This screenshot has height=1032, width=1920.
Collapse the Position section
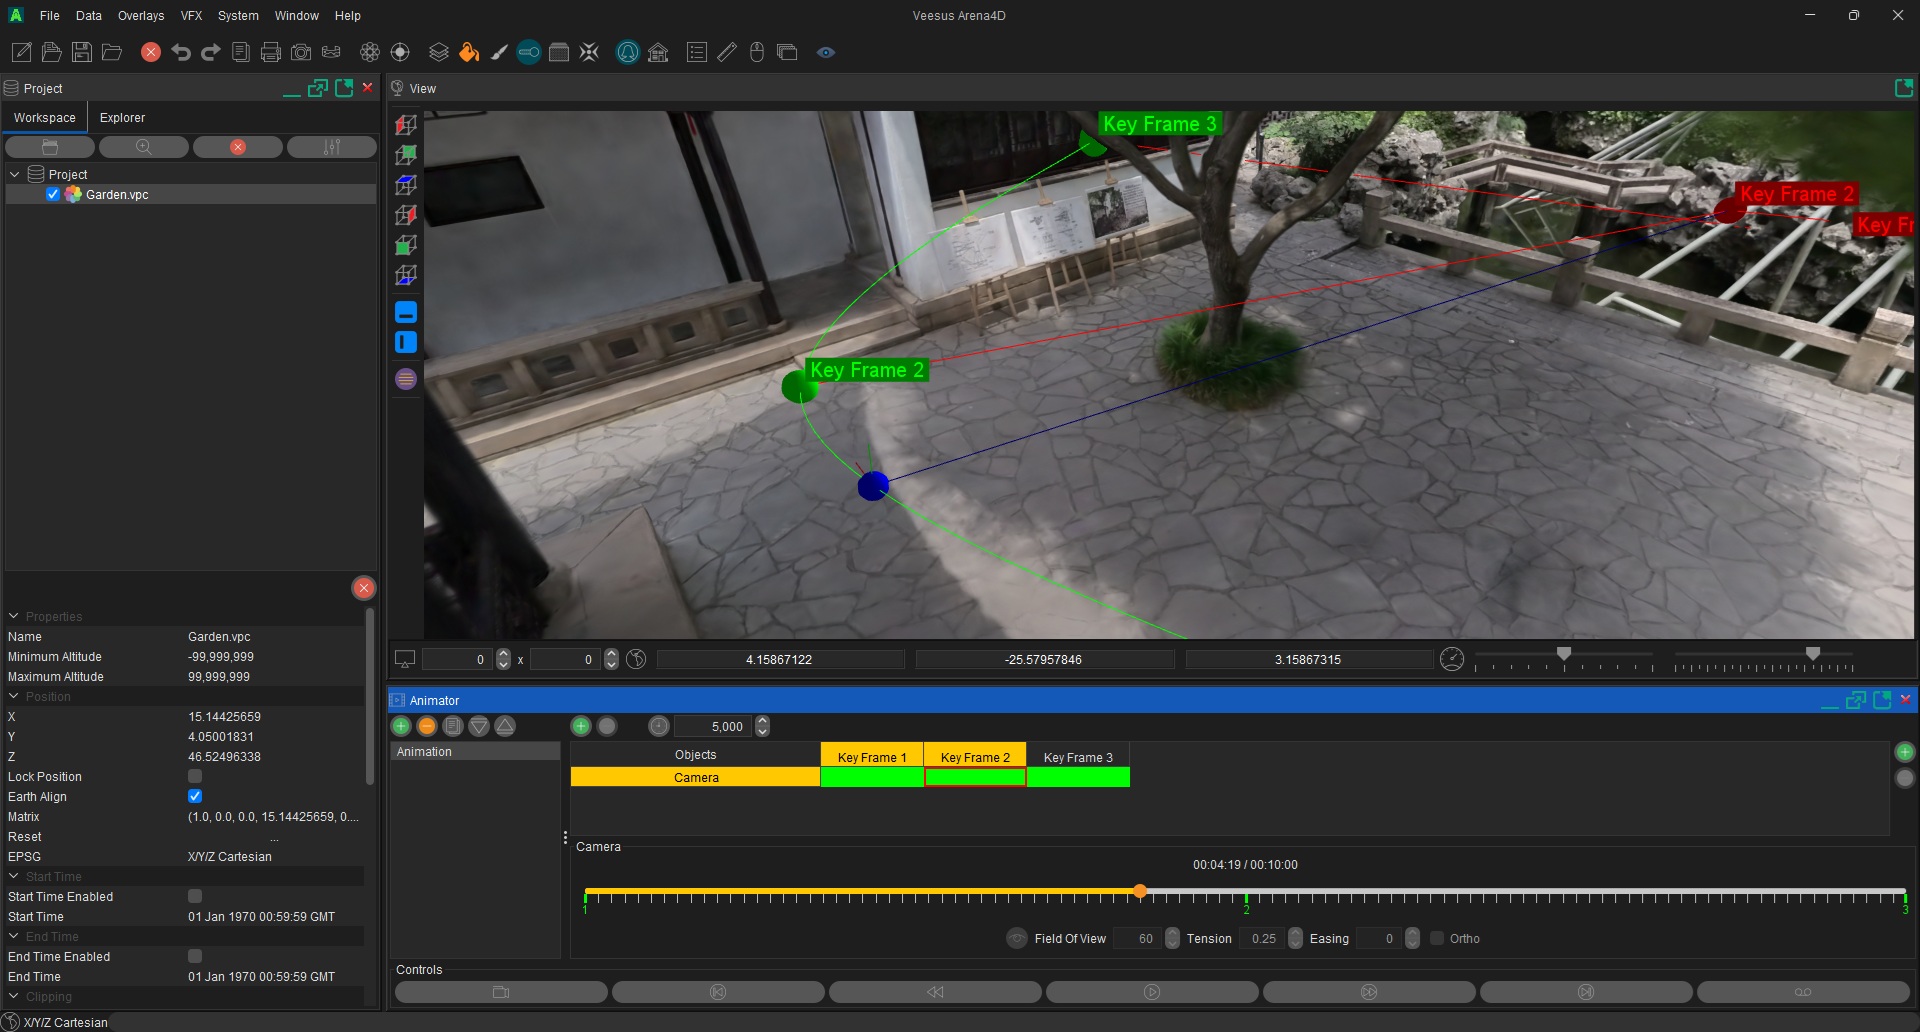14,696
